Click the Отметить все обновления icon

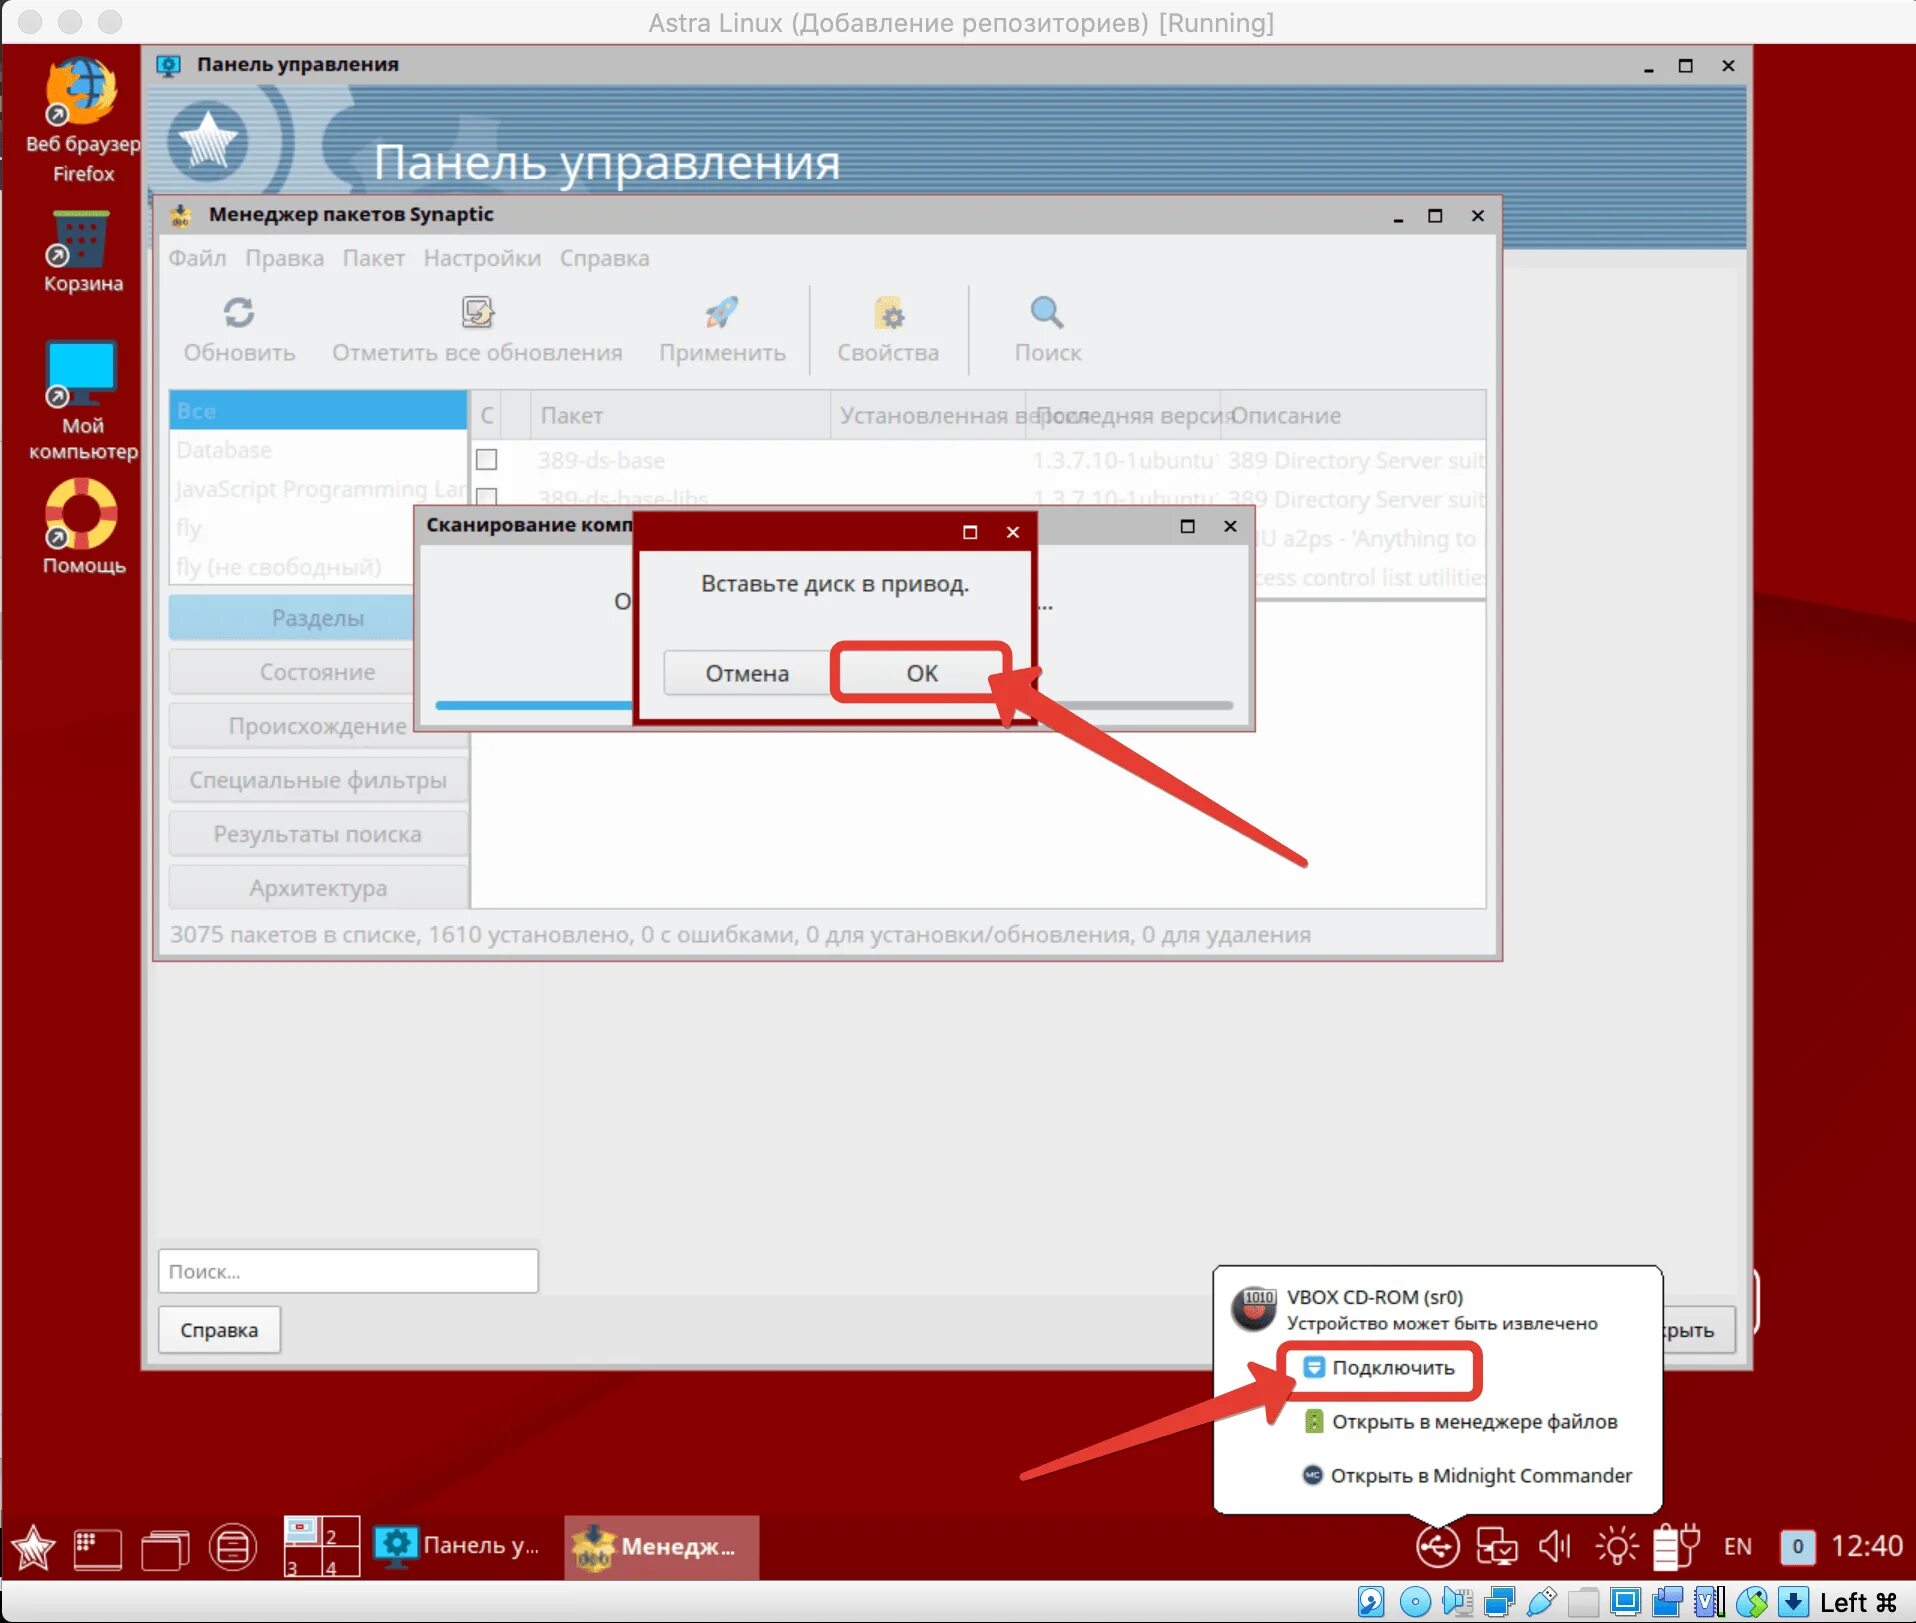477,313
